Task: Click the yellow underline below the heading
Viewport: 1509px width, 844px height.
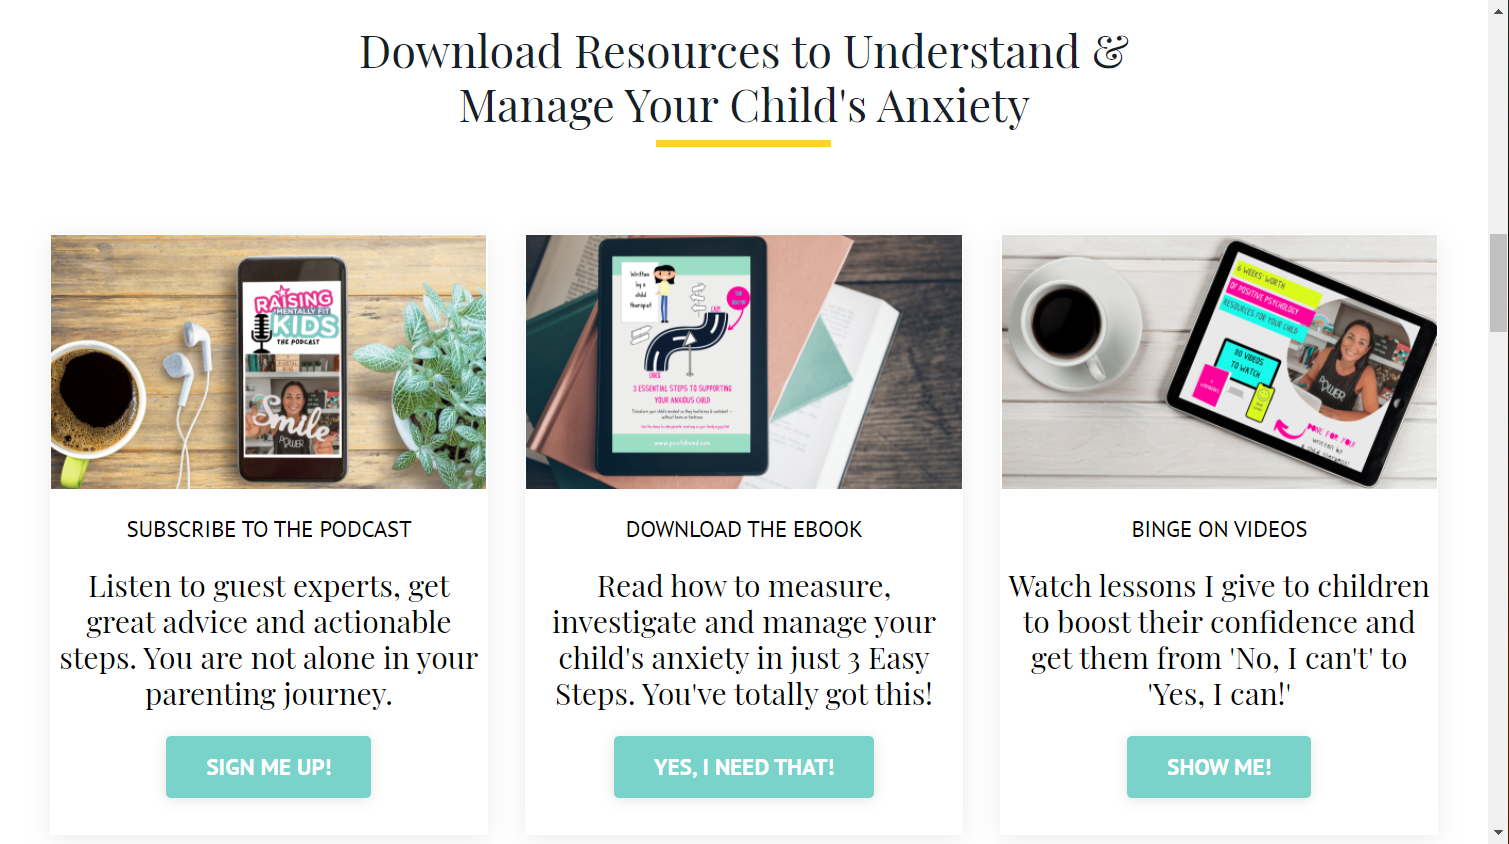Action: click(x=743, y=144)
